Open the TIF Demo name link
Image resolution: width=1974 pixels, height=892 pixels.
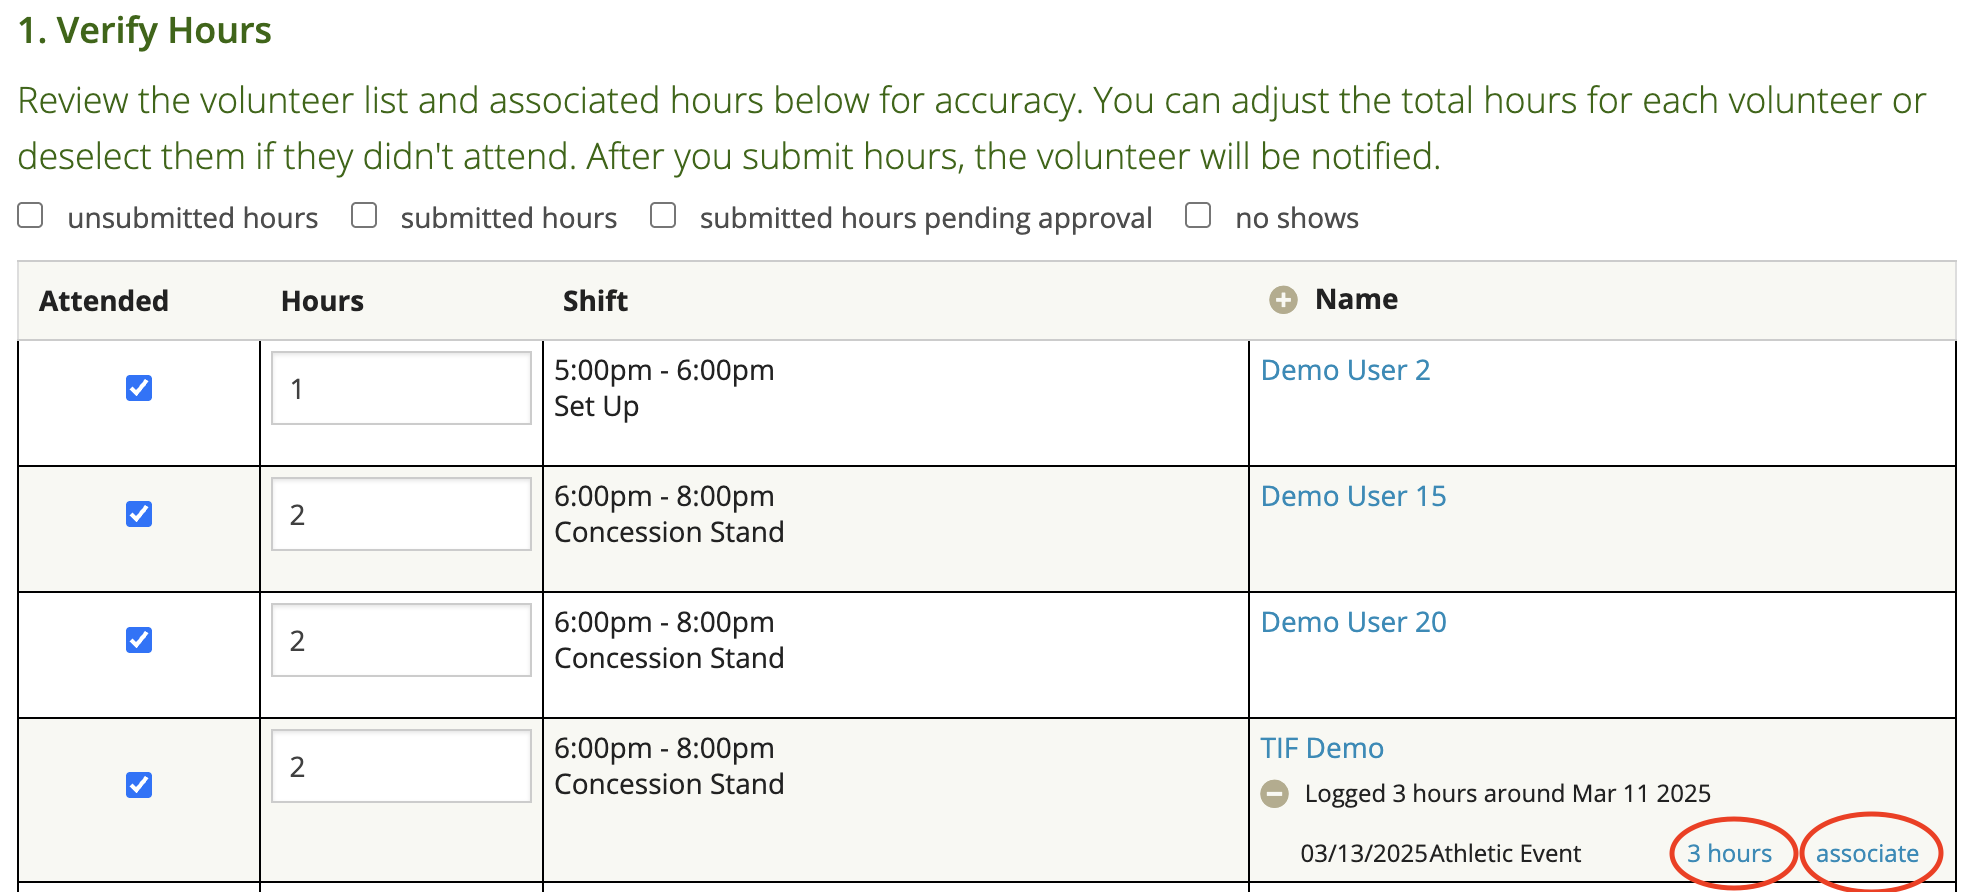click(x=1322, y=748)
